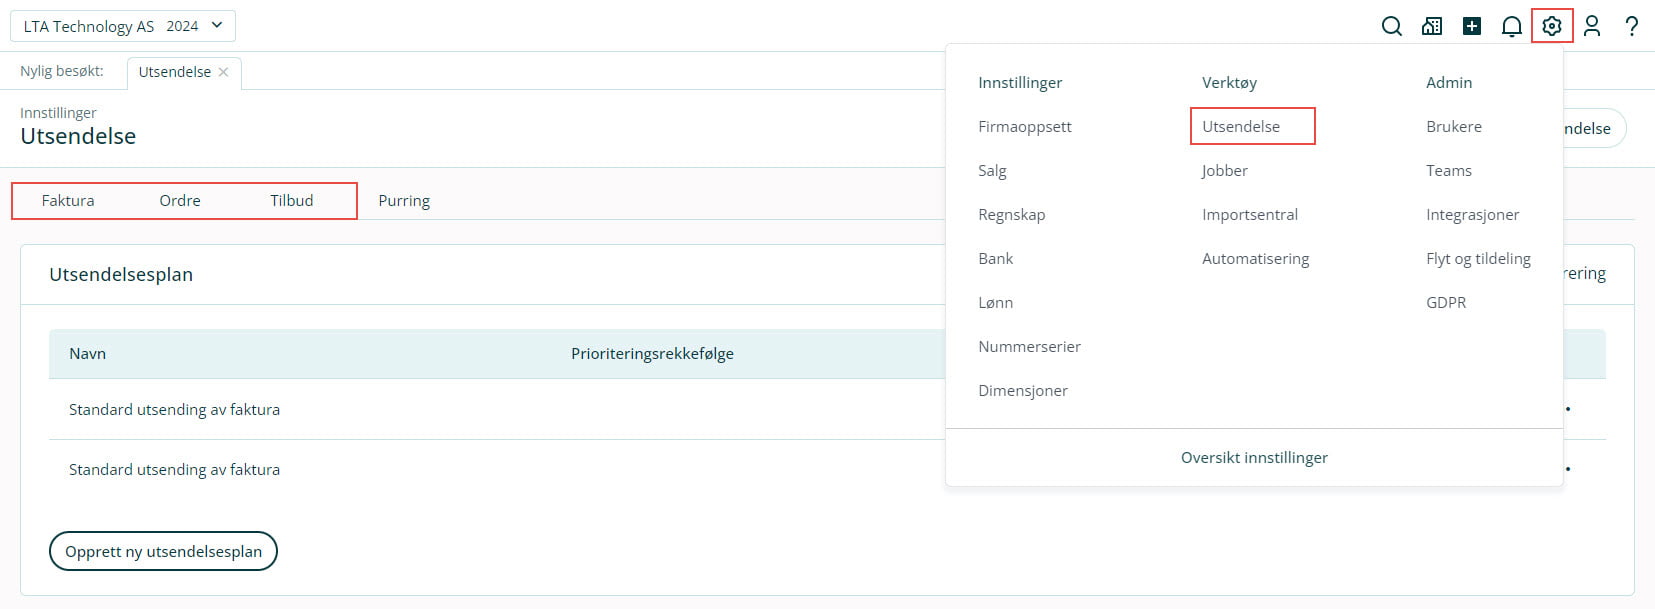Switch to the Faktura tab
The image size is (1655, 609).
(68, 200)
